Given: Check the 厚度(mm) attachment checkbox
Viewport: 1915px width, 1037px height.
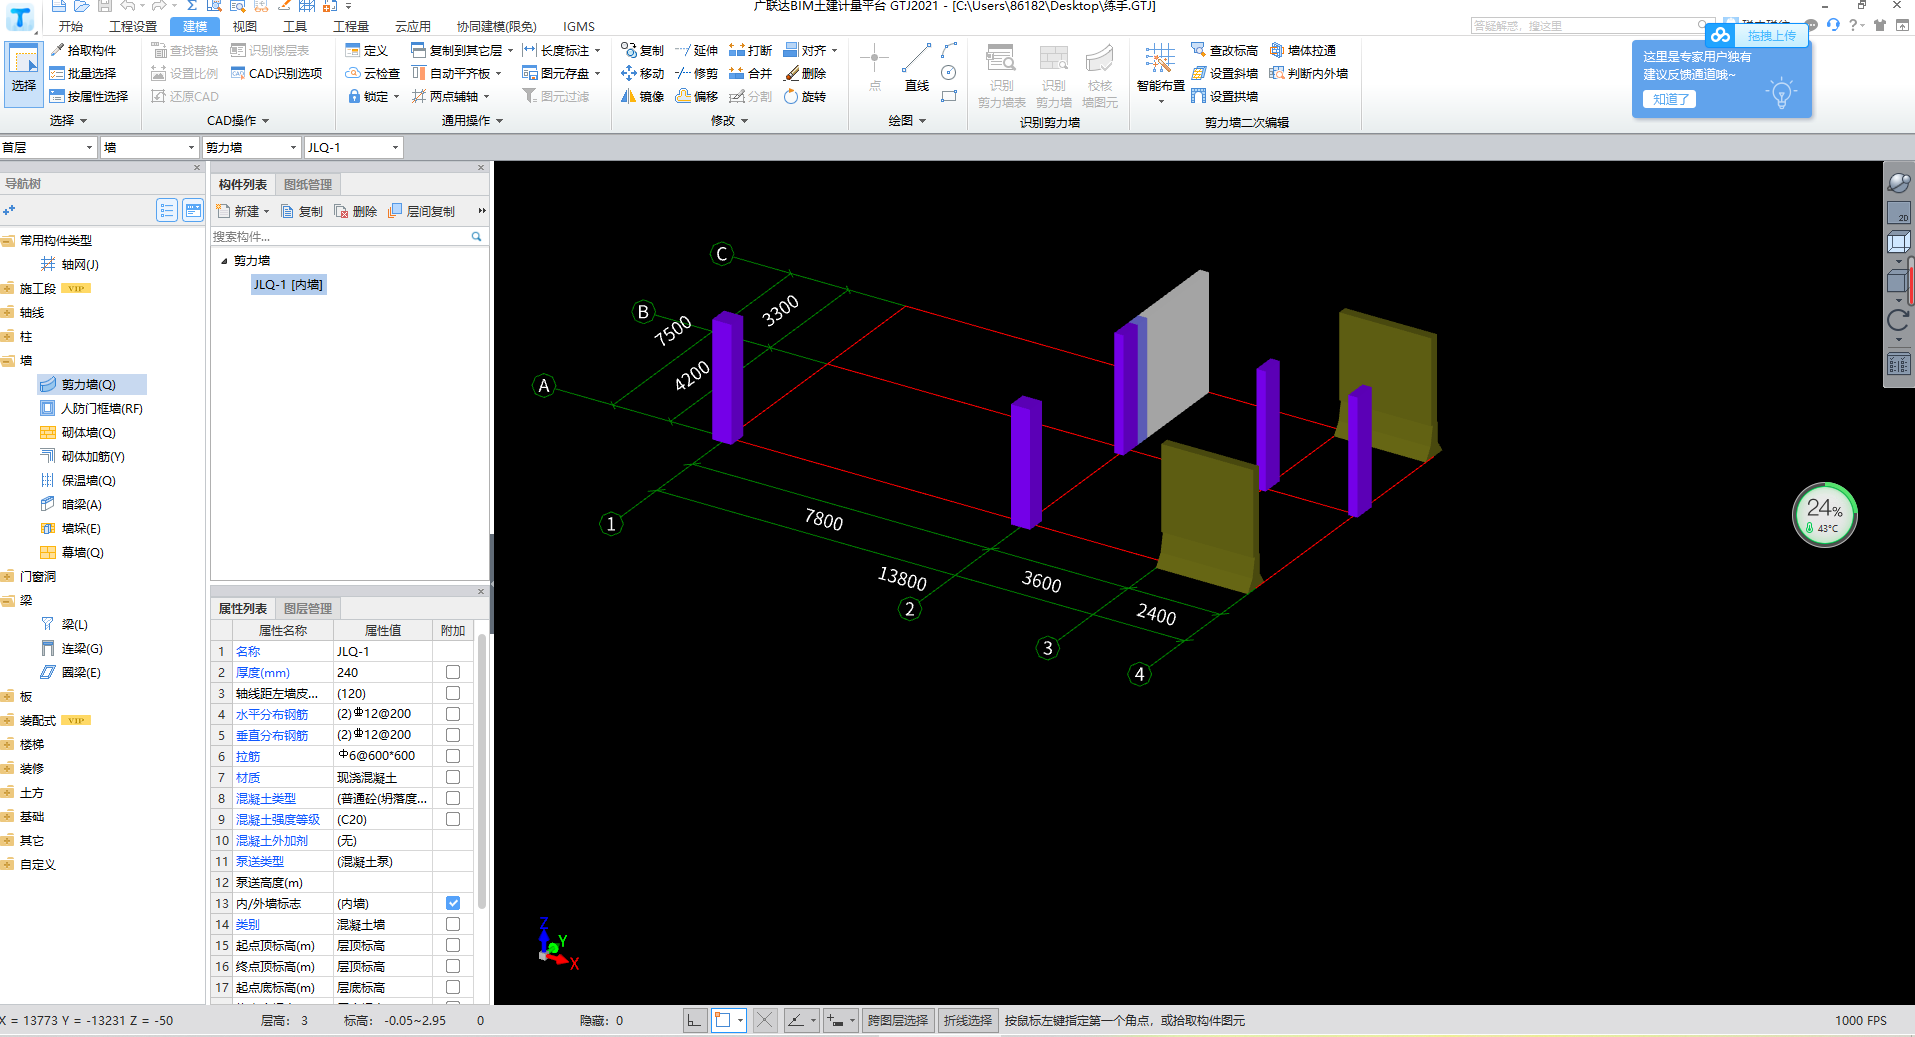Looking at the screenshot, I should [453, 672].
